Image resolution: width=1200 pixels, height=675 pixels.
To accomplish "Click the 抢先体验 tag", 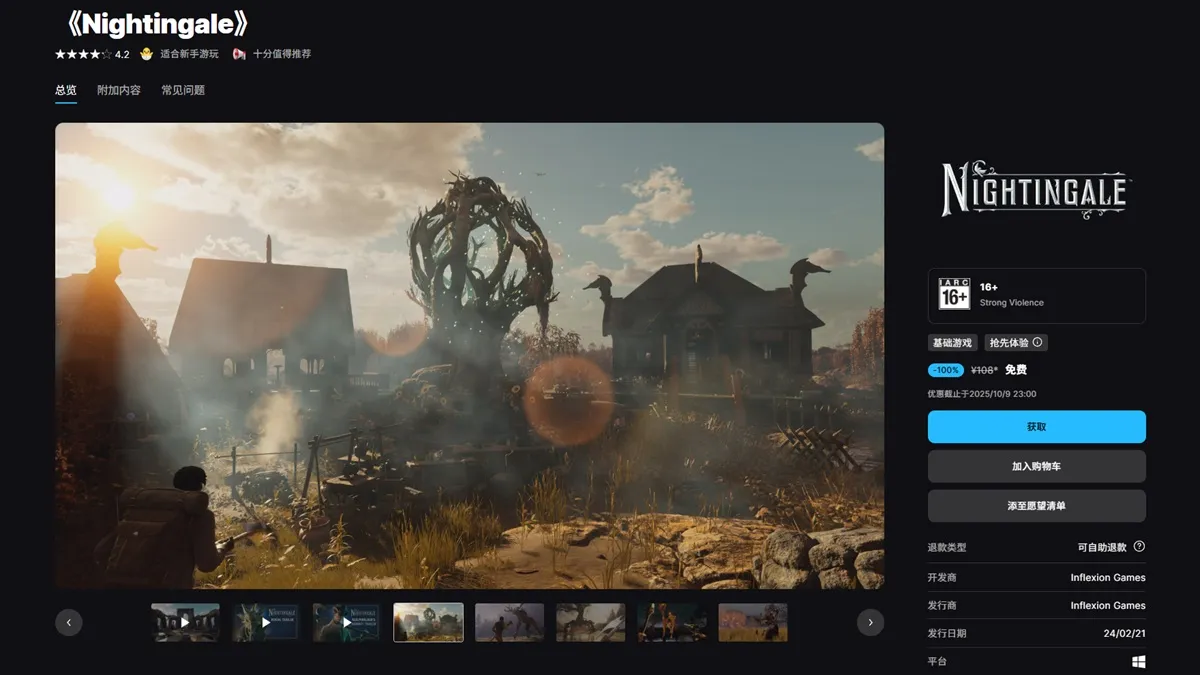I will (1016, 342).
